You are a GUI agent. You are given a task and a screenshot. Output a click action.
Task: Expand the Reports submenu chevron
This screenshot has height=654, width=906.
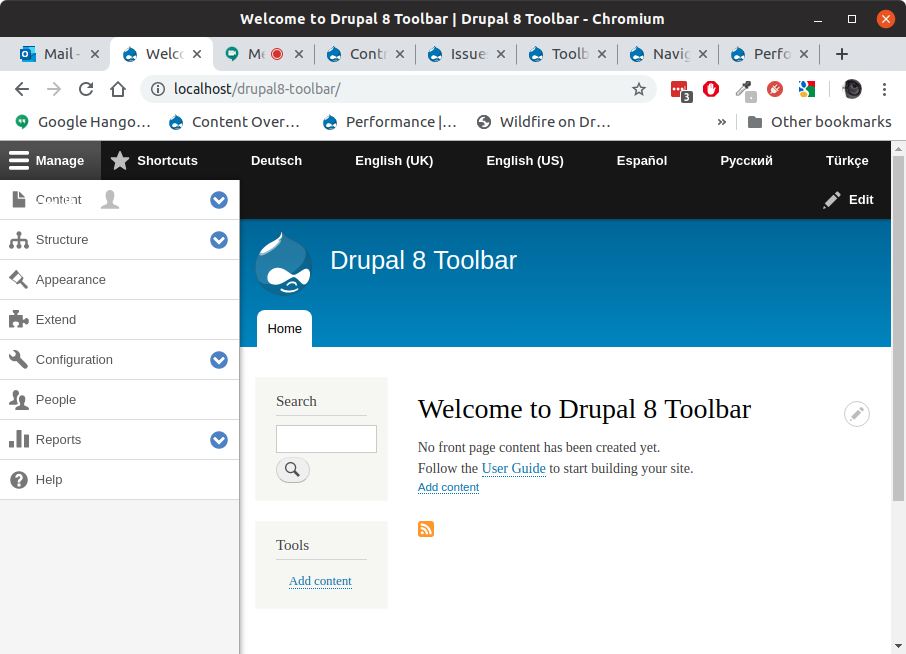pyautogui.click(x=219, y=440)
